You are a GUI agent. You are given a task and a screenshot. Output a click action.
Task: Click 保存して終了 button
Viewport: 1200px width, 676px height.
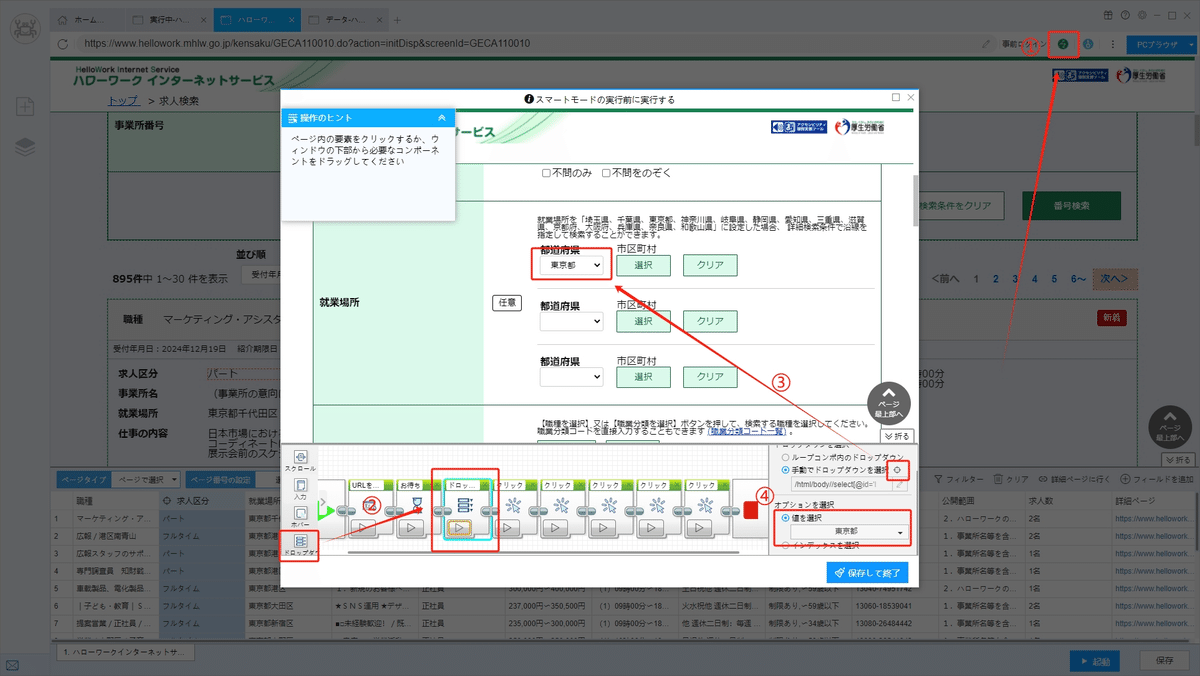pos(868,573)
